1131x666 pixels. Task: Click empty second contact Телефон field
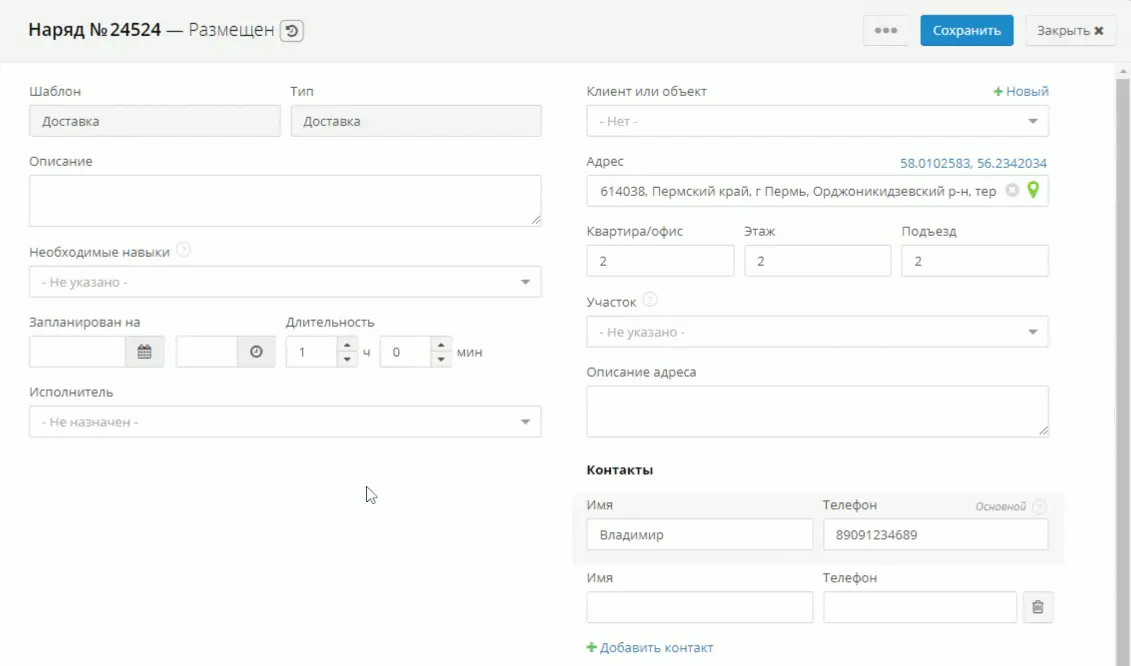click(920, 608)
